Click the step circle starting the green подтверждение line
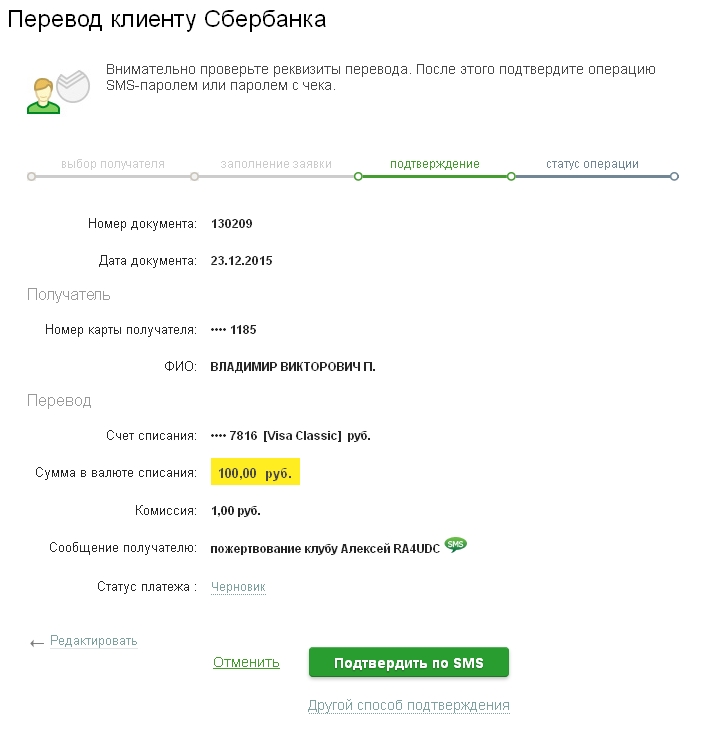 coord(358,177)
